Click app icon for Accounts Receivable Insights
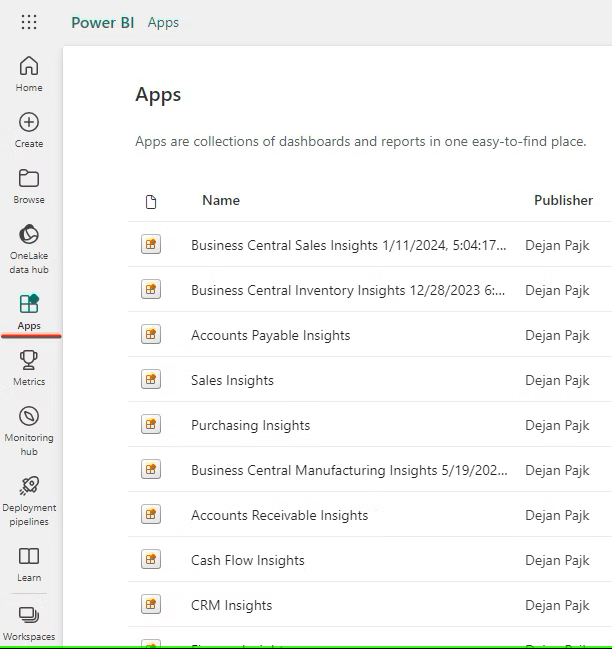612x649 pixels. (x=151, y=514)
